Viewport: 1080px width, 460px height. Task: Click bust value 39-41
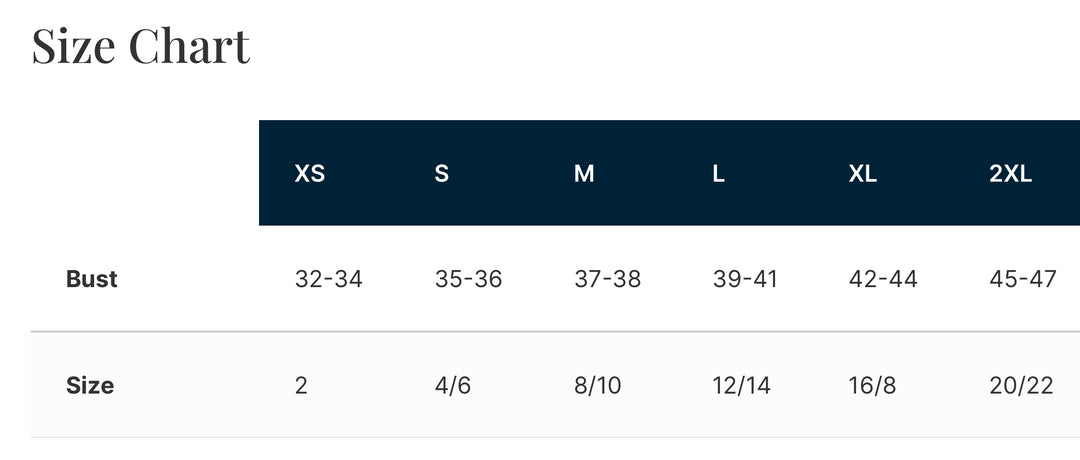coord(745,279)
